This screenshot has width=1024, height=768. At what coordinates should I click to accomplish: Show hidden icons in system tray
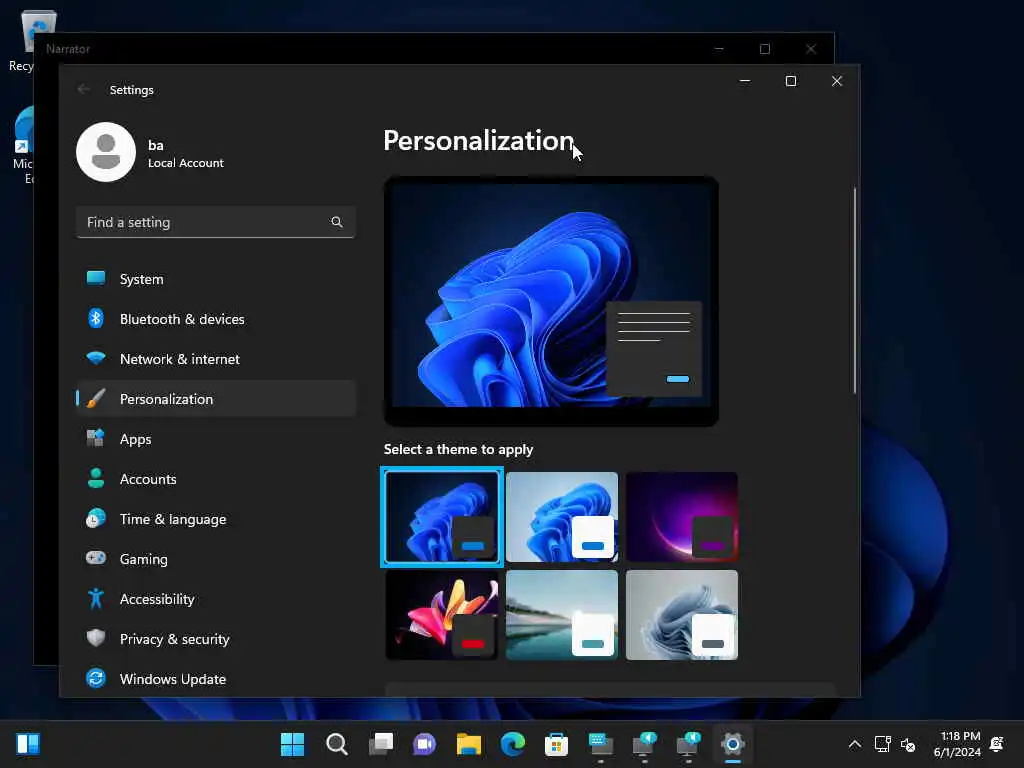point(854,744)
